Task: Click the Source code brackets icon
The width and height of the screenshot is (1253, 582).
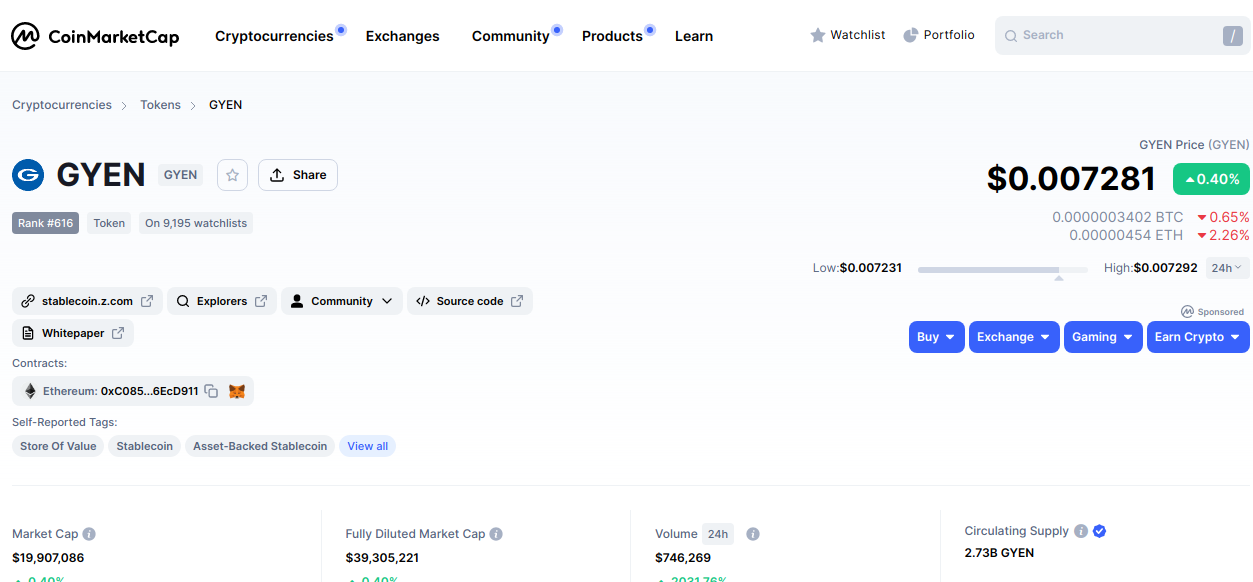Action: (x=423, y=301)
